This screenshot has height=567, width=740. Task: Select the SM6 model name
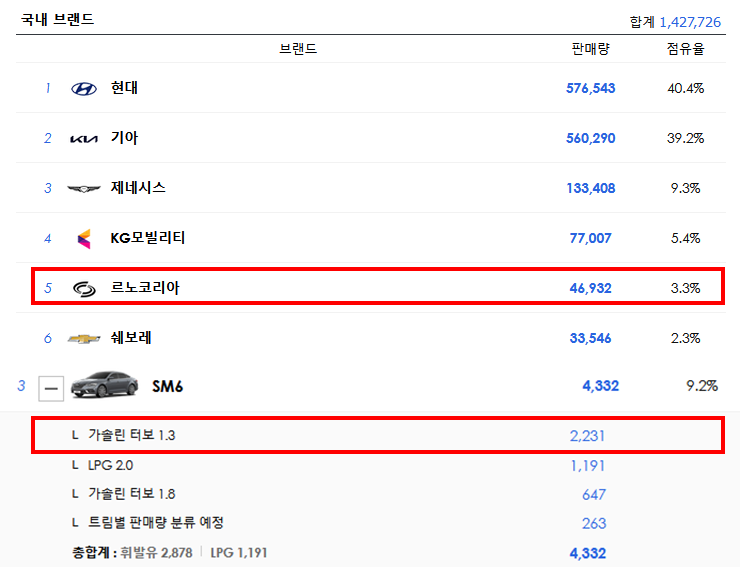tap(168, 387)
